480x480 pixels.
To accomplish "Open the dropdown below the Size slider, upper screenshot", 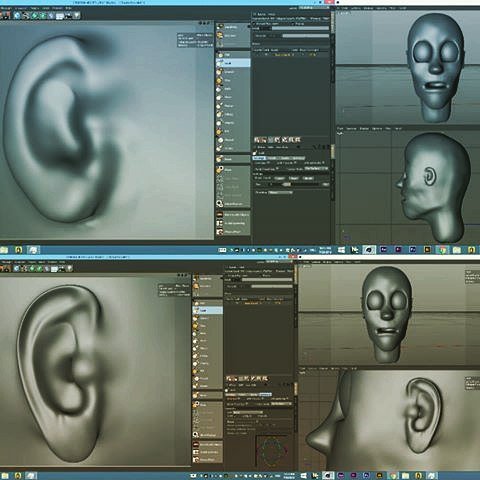I will [x=280, y=192].
